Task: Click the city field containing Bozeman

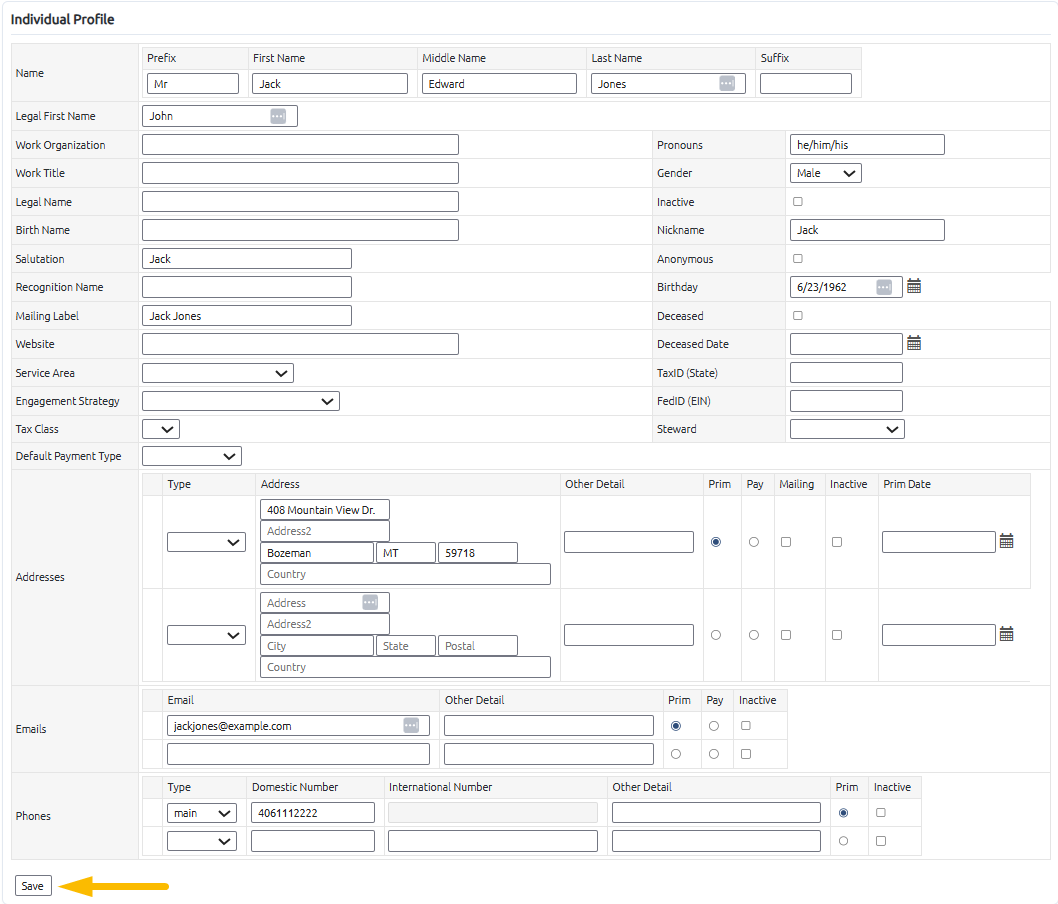Action: [x=316, y=553]
